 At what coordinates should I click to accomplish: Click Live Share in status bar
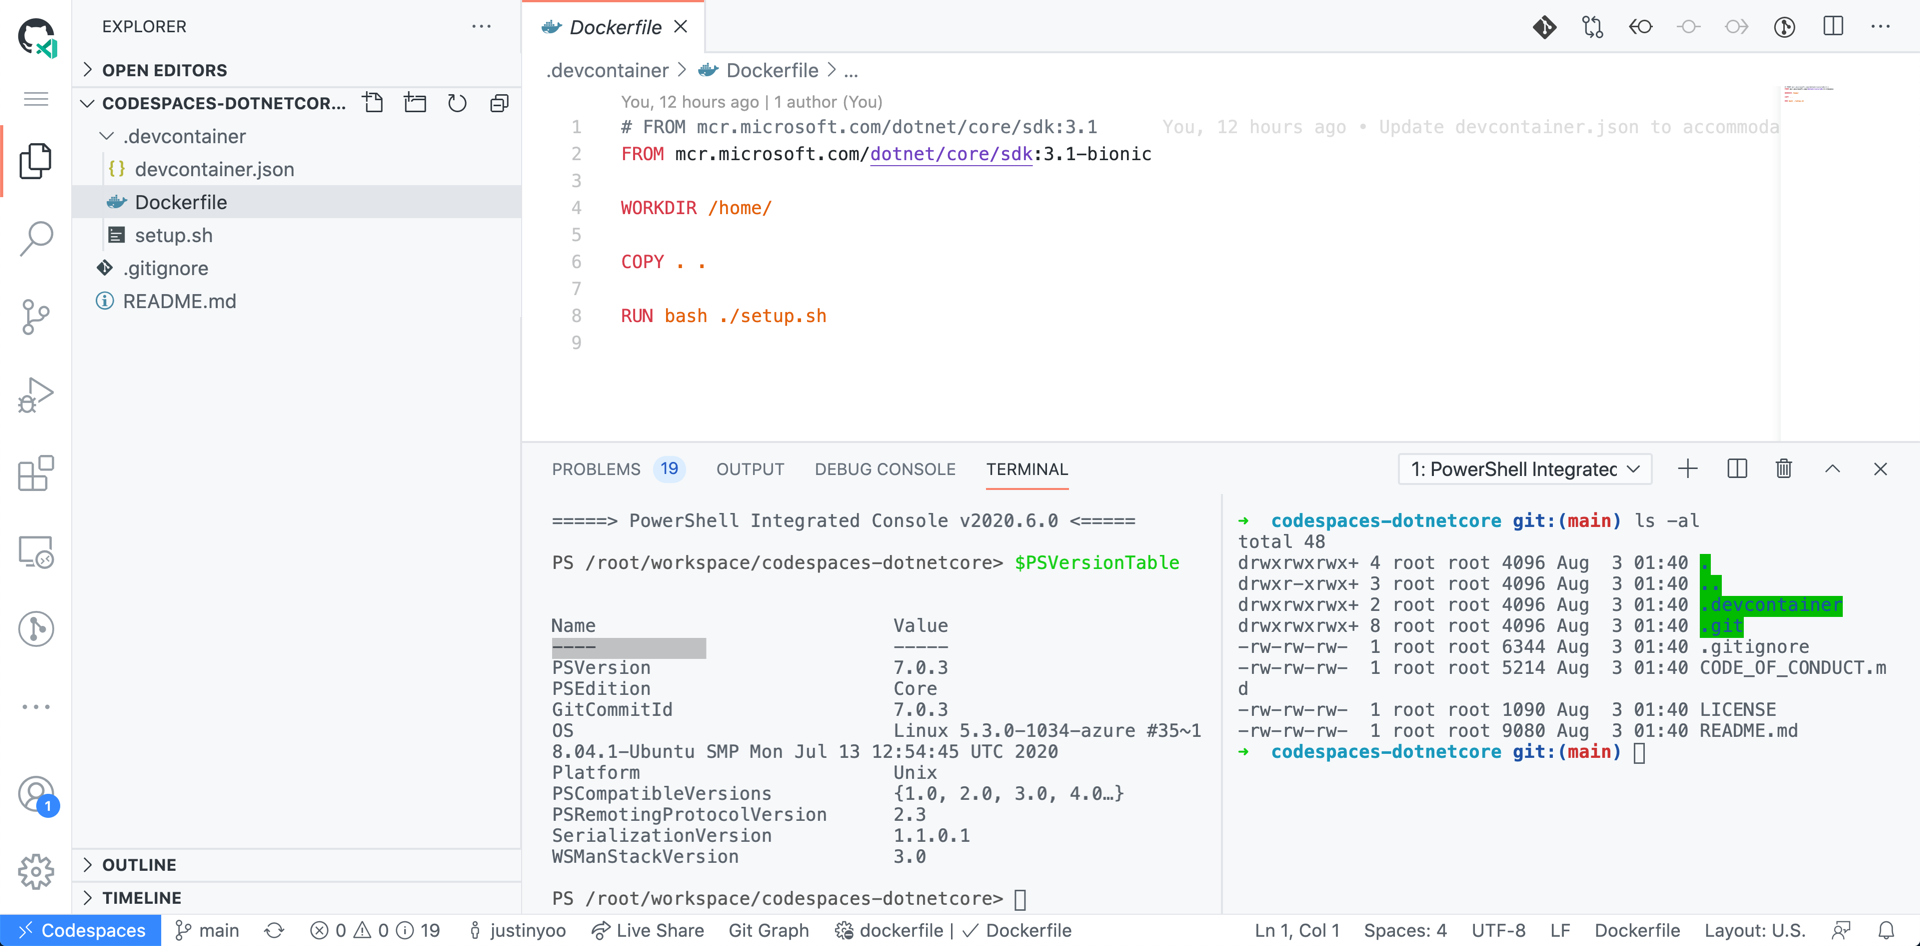pyautogui.click(x=648, y=931)
